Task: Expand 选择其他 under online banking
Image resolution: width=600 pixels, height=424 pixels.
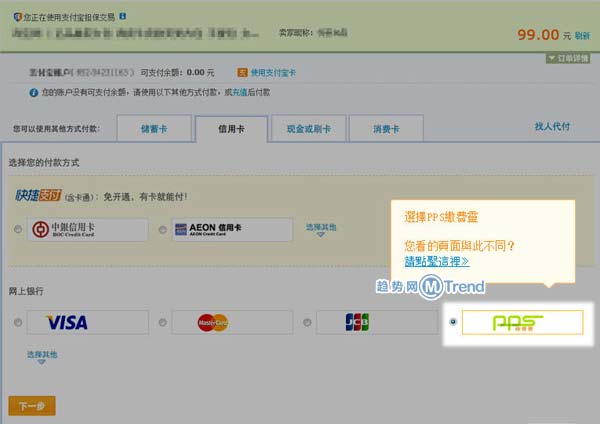Action: (42, 355)
